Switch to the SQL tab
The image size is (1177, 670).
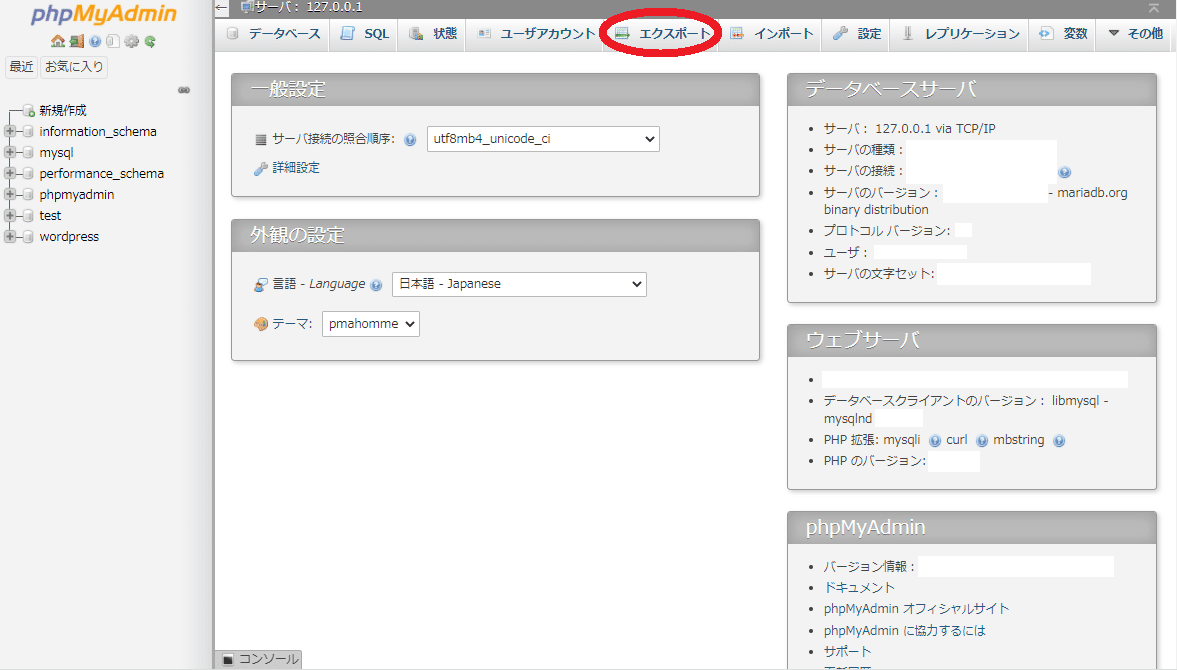click(x=364, y=34)
